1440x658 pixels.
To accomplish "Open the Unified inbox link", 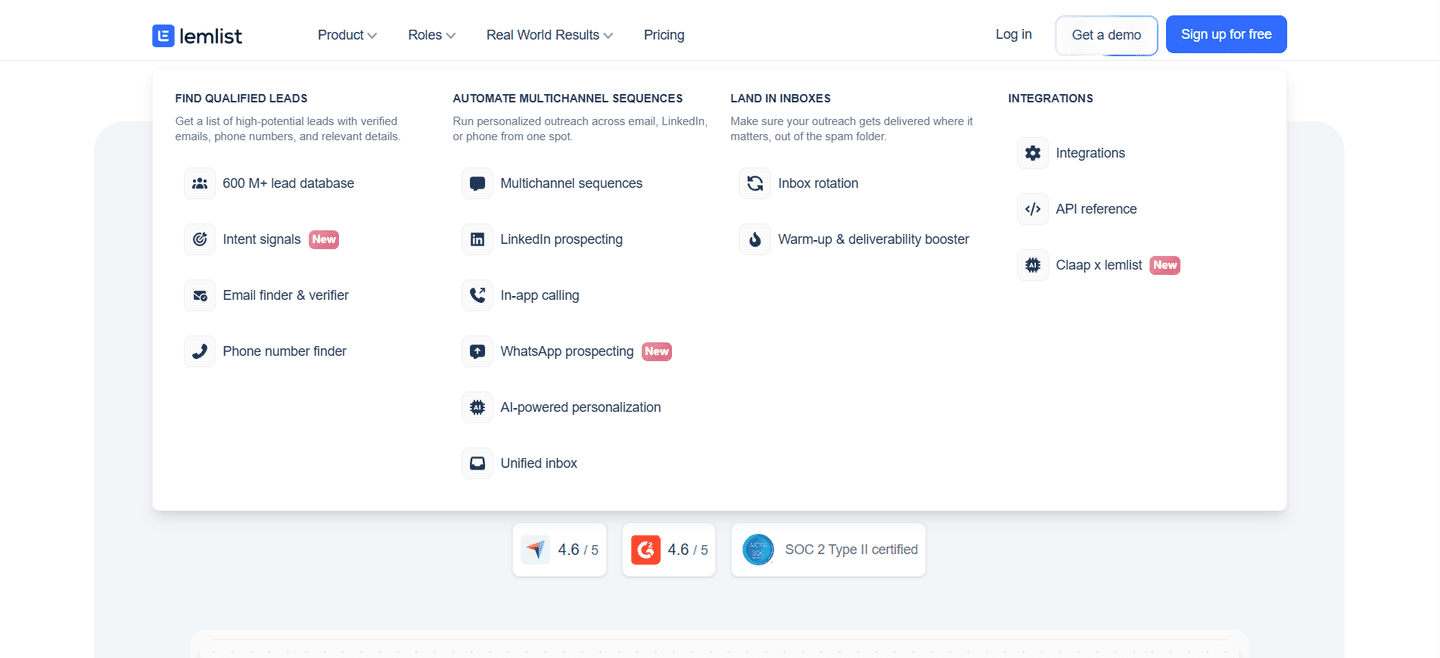I will [x=539, y=463].
